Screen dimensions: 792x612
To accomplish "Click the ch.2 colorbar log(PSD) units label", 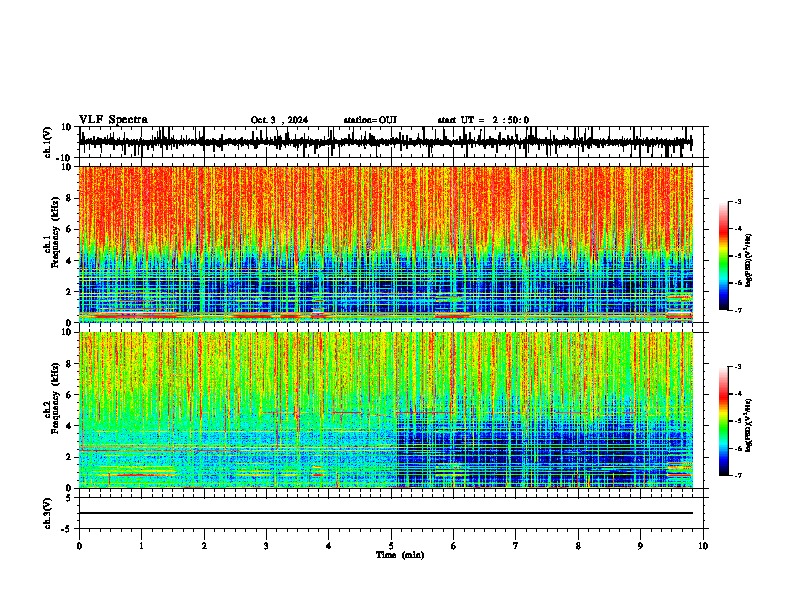I will pyautogui.click(x=749, y=425).
